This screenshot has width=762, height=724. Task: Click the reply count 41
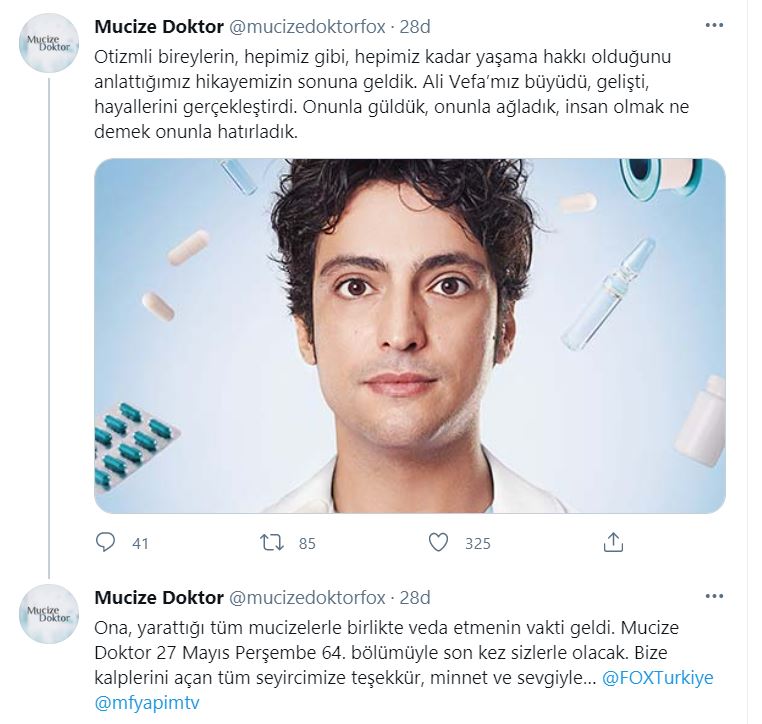(140, 544)
